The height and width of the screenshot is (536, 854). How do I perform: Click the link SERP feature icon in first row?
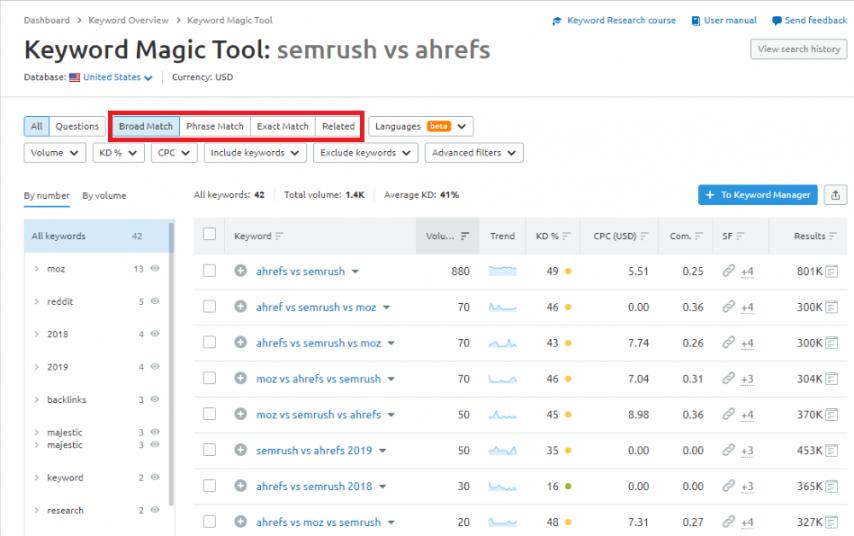click(729, 271)
